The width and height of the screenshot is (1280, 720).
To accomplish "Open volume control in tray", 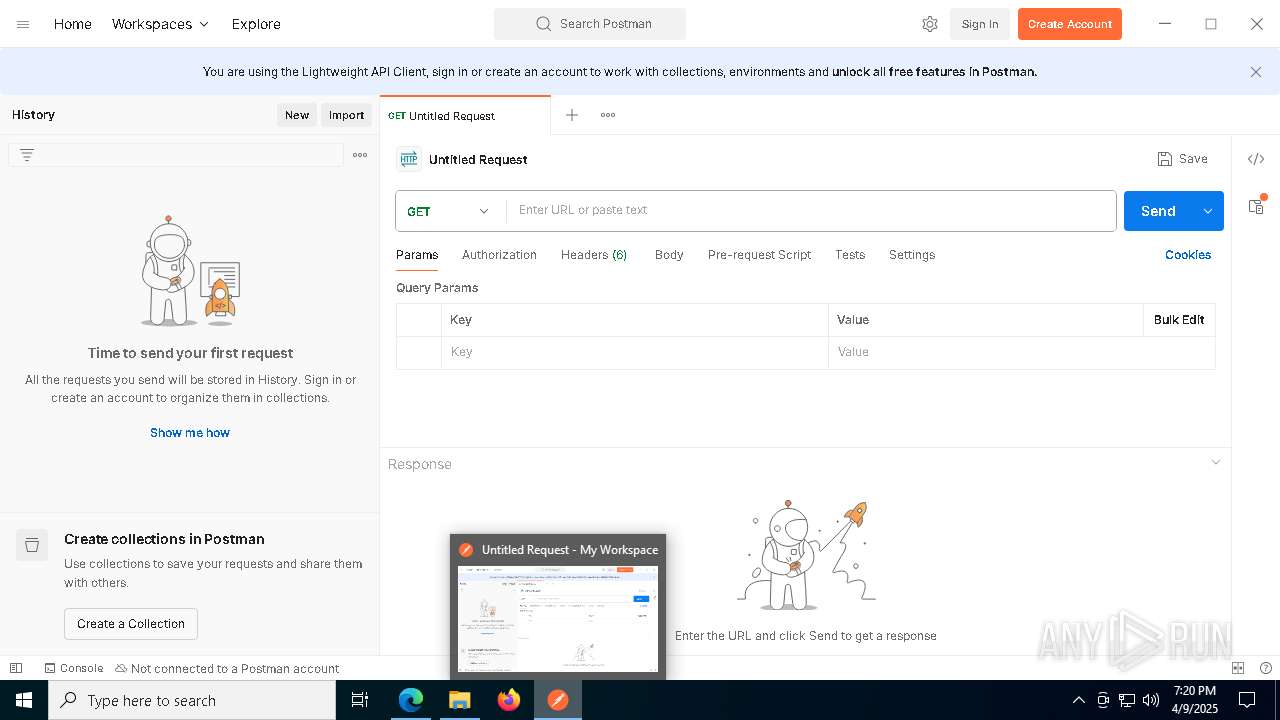I will coord(1151,700).
